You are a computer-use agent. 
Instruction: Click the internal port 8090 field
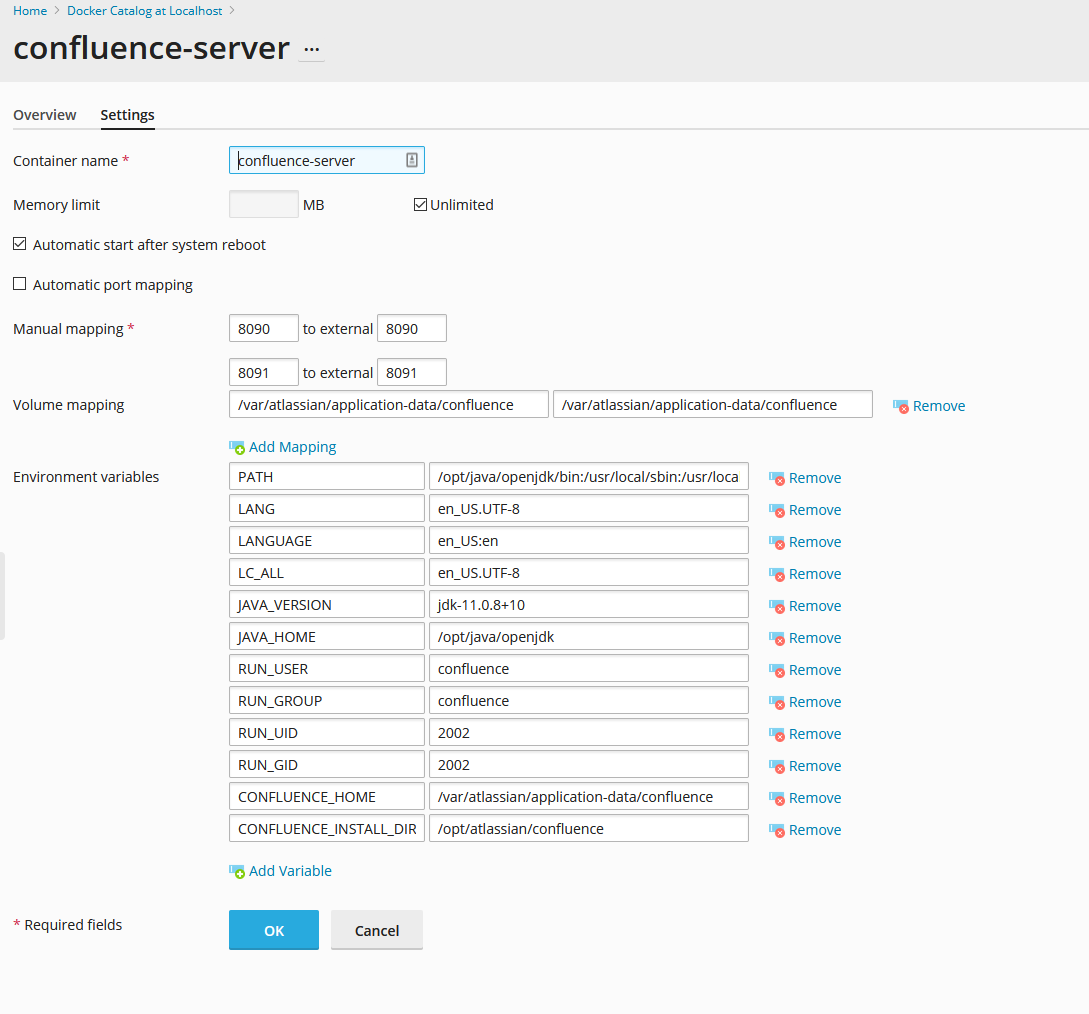[x=264, y=329]
